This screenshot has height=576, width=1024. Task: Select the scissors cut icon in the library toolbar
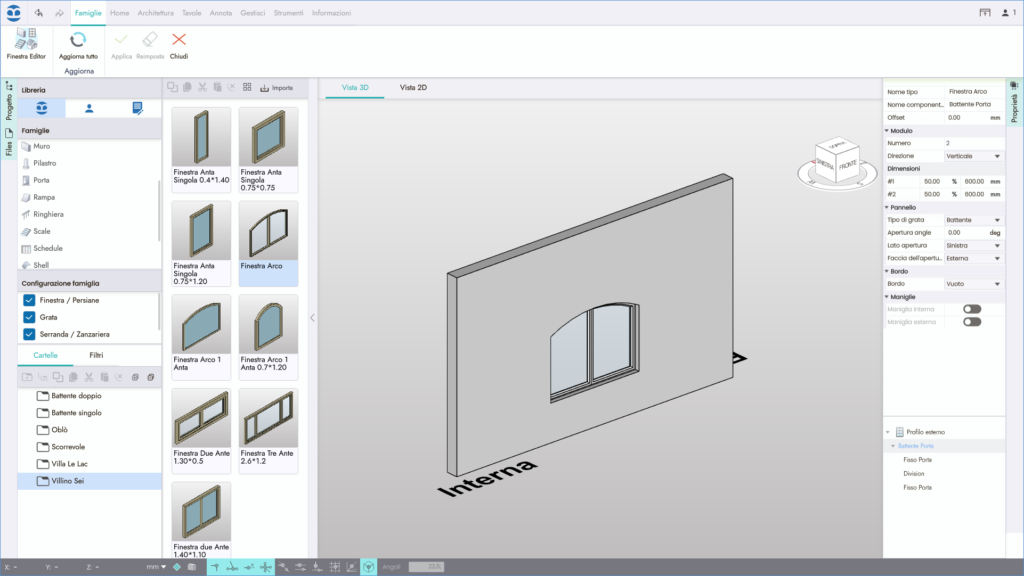tap(202, 87)
